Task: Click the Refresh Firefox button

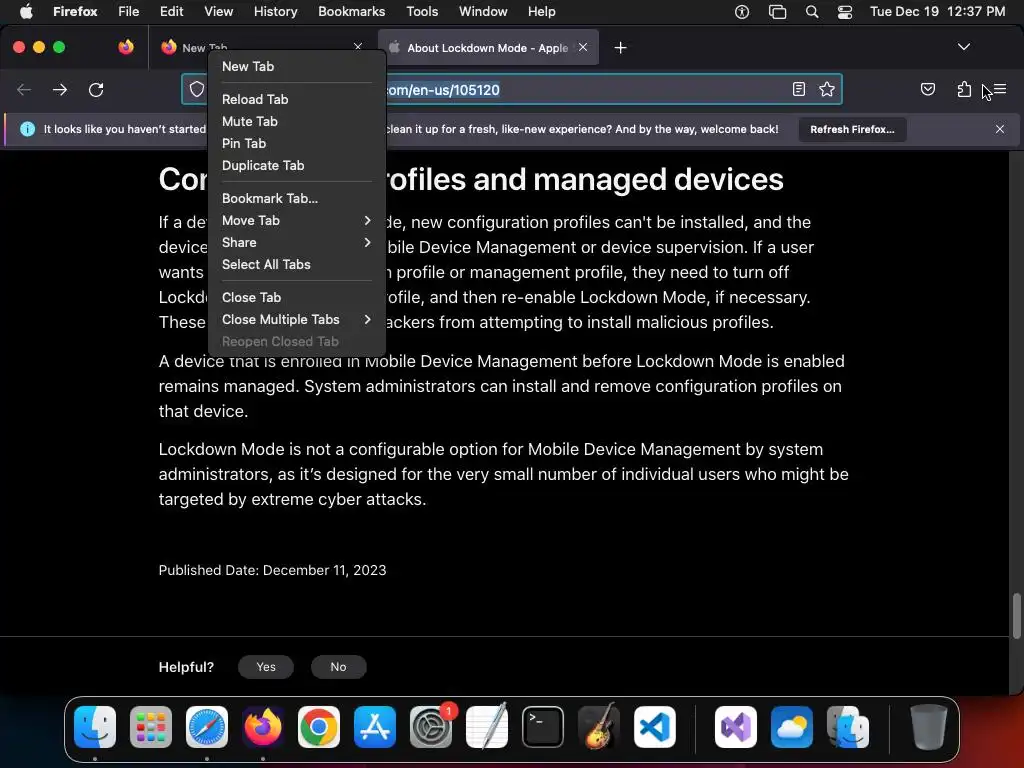Action: 852,129
